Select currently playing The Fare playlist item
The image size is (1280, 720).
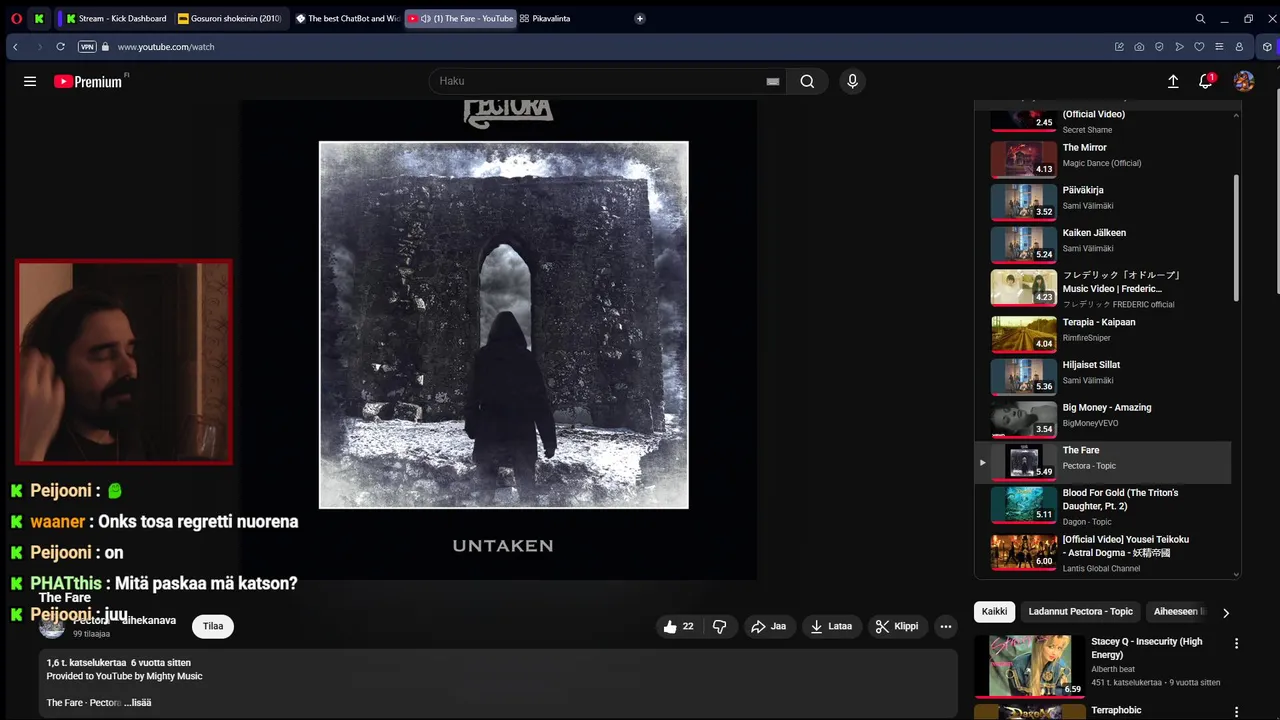pos(1103,462)
